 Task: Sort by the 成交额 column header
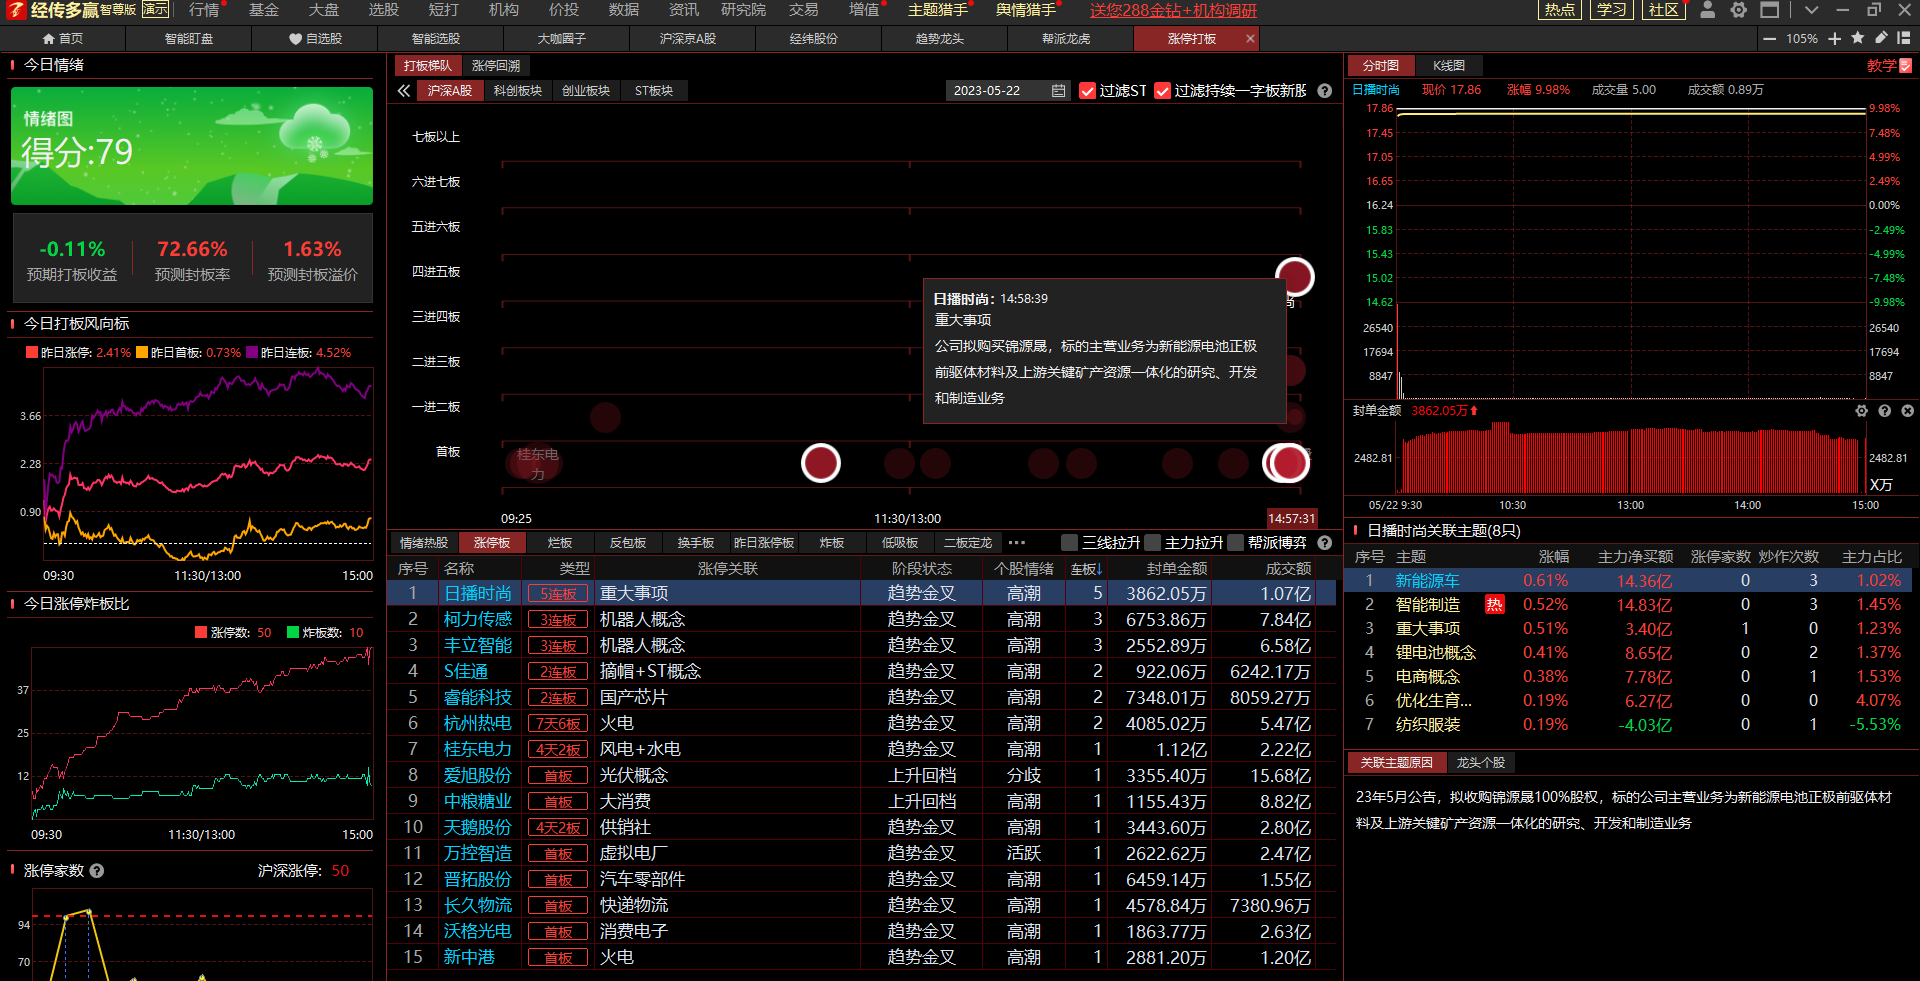[1288, 569]
